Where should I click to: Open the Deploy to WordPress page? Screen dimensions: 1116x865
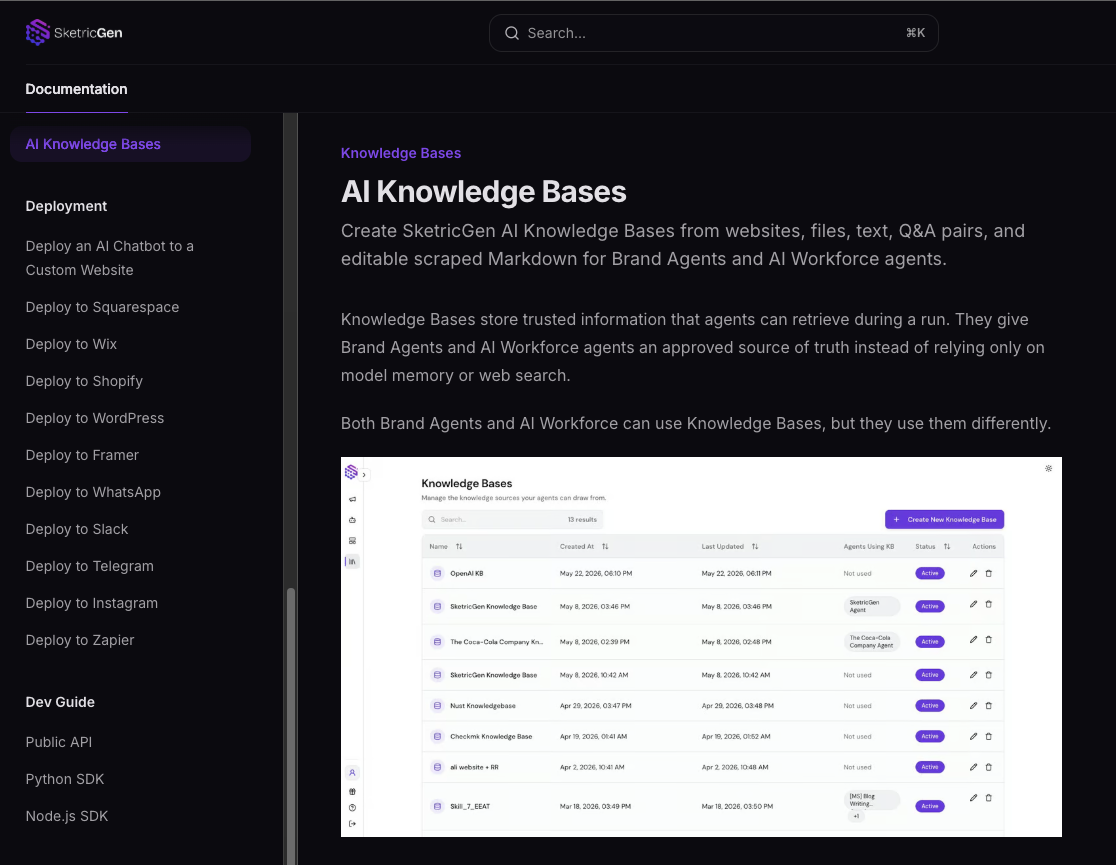pyautogui.click(x=95, y=418)
